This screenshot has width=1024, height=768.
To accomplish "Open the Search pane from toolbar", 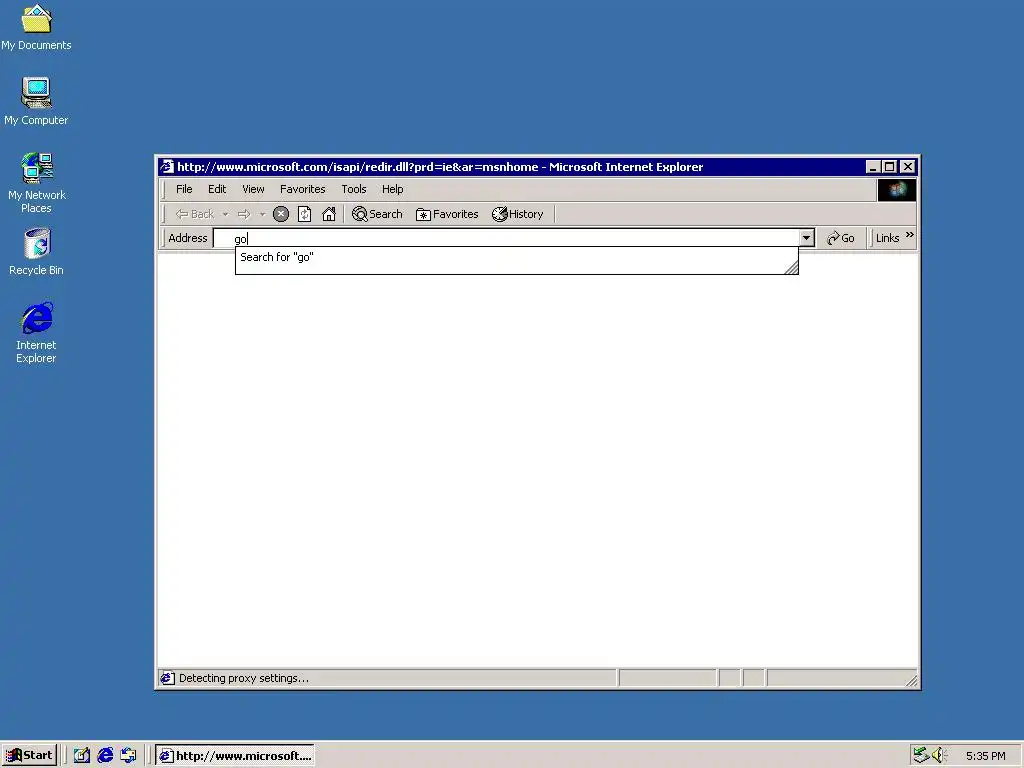I will (377, 214).
